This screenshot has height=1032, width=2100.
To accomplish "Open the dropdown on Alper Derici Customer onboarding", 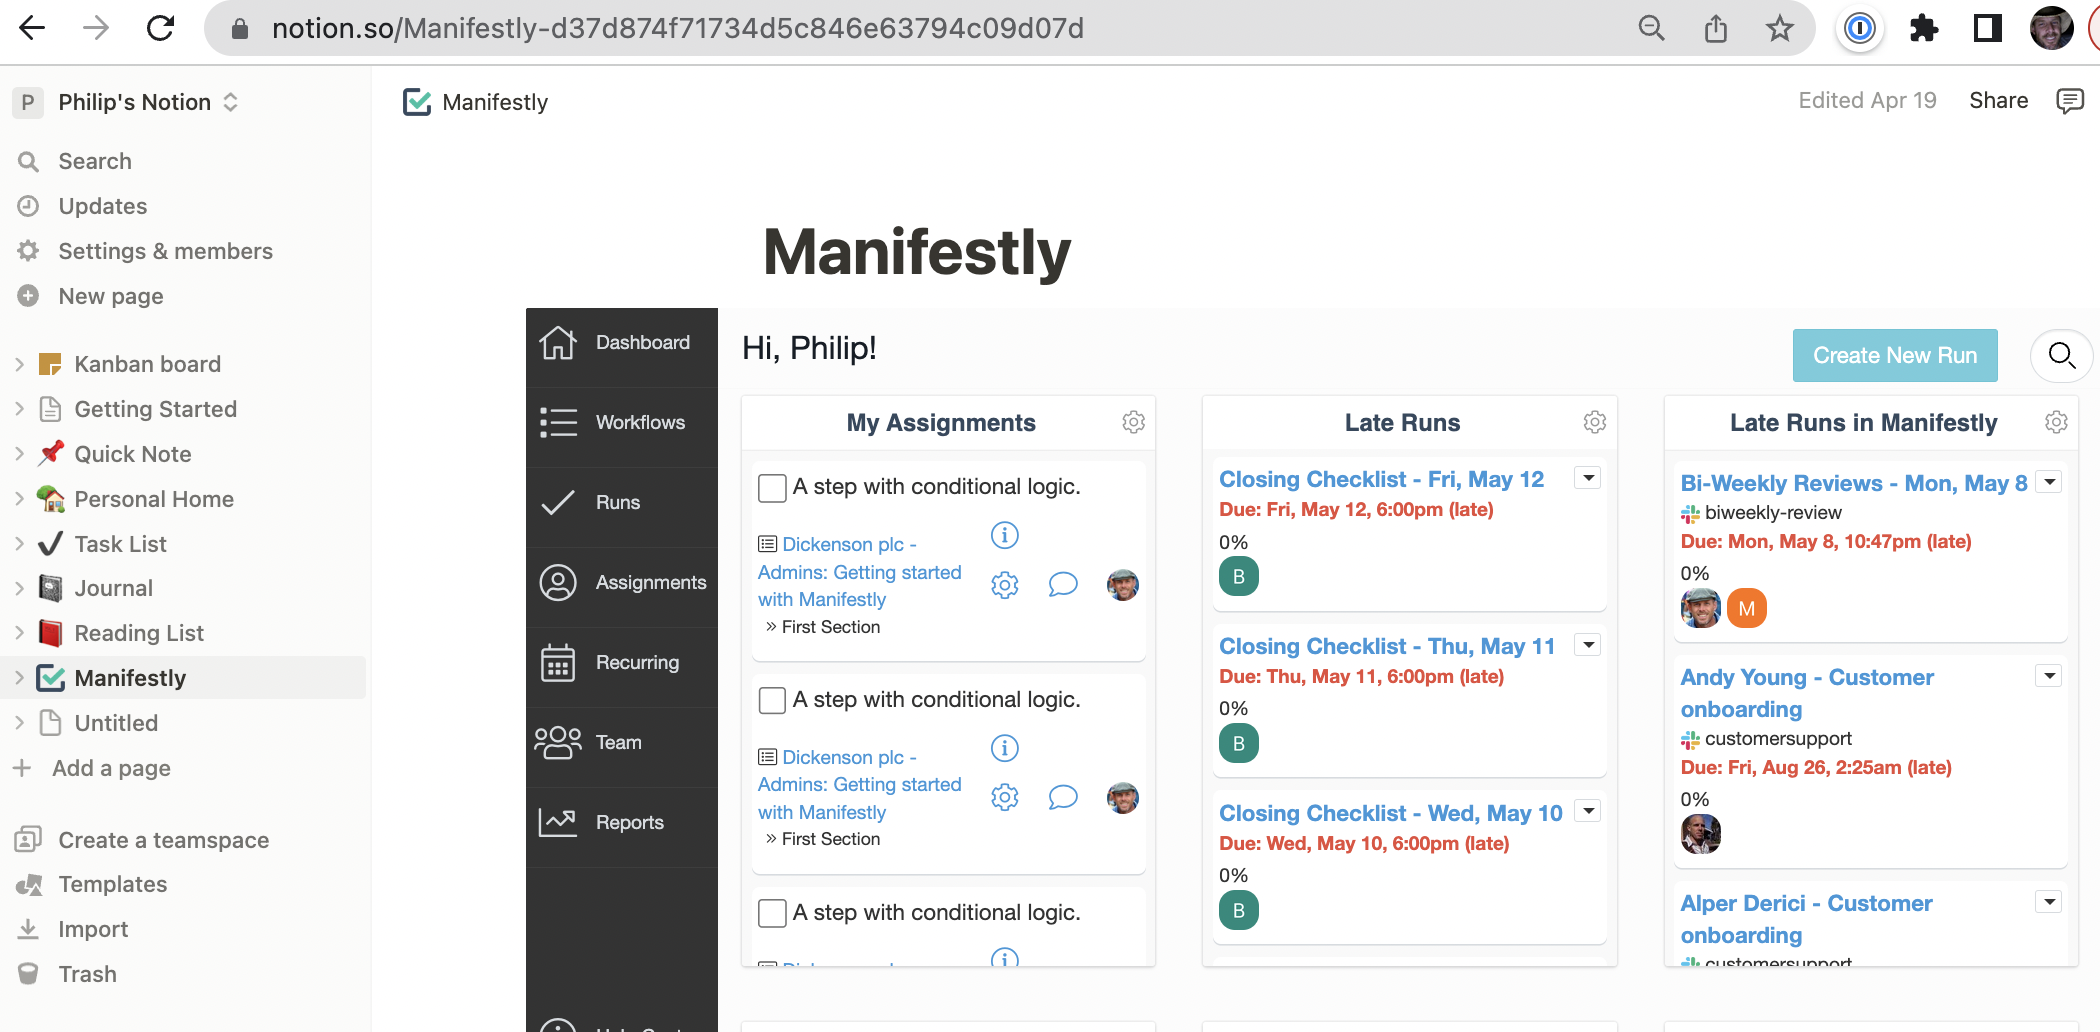I will (2050, 902).
